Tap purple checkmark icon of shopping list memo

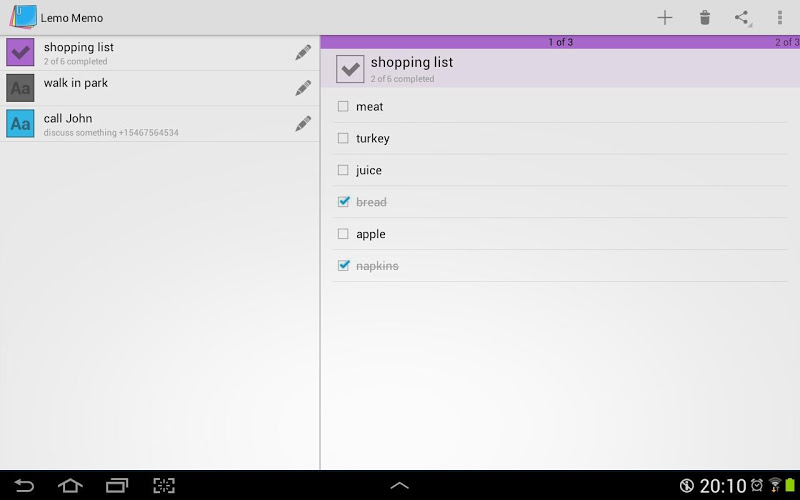coord(20,52)
